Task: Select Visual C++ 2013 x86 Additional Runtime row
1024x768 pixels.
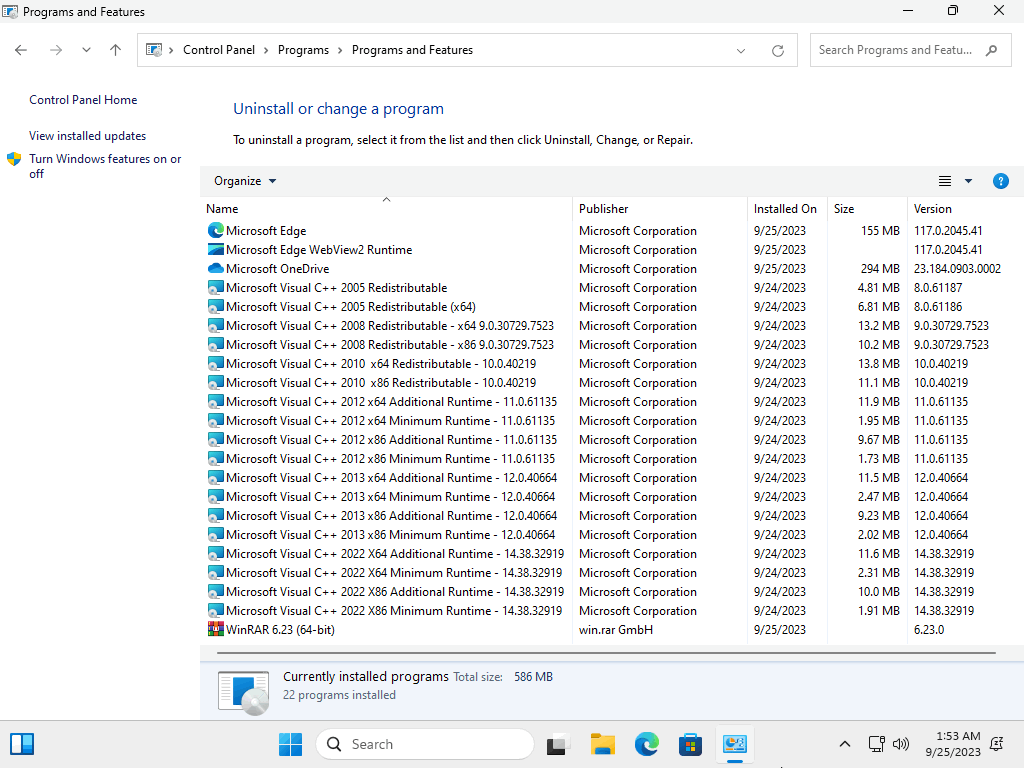Action: tap(611, 515)
